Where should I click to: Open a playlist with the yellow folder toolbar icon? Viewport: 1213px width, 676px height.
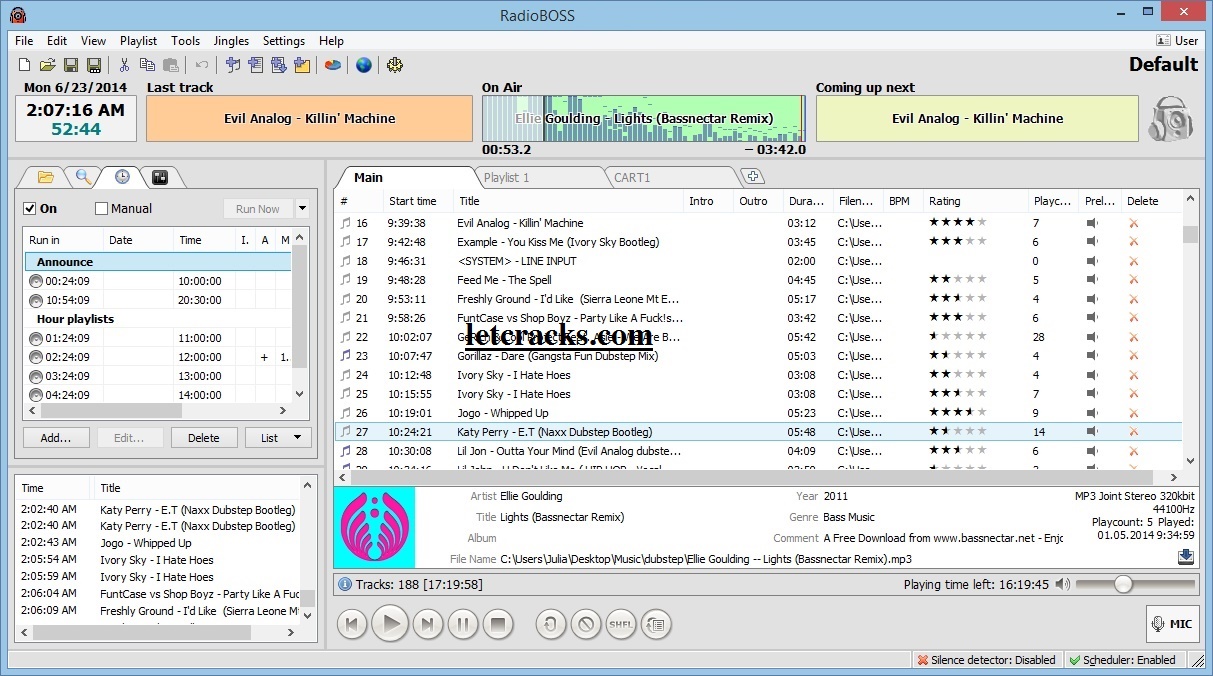47,65
